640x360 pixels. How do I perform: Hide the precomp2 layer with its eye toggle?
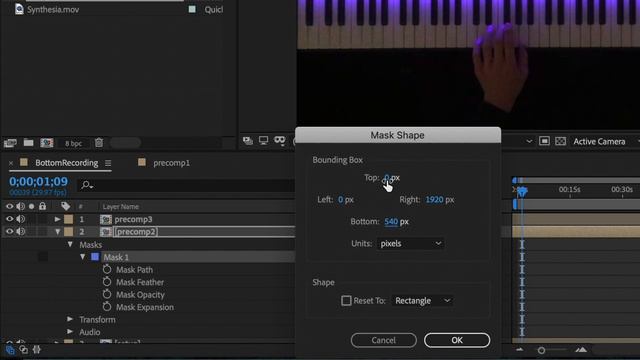[9, 231]
